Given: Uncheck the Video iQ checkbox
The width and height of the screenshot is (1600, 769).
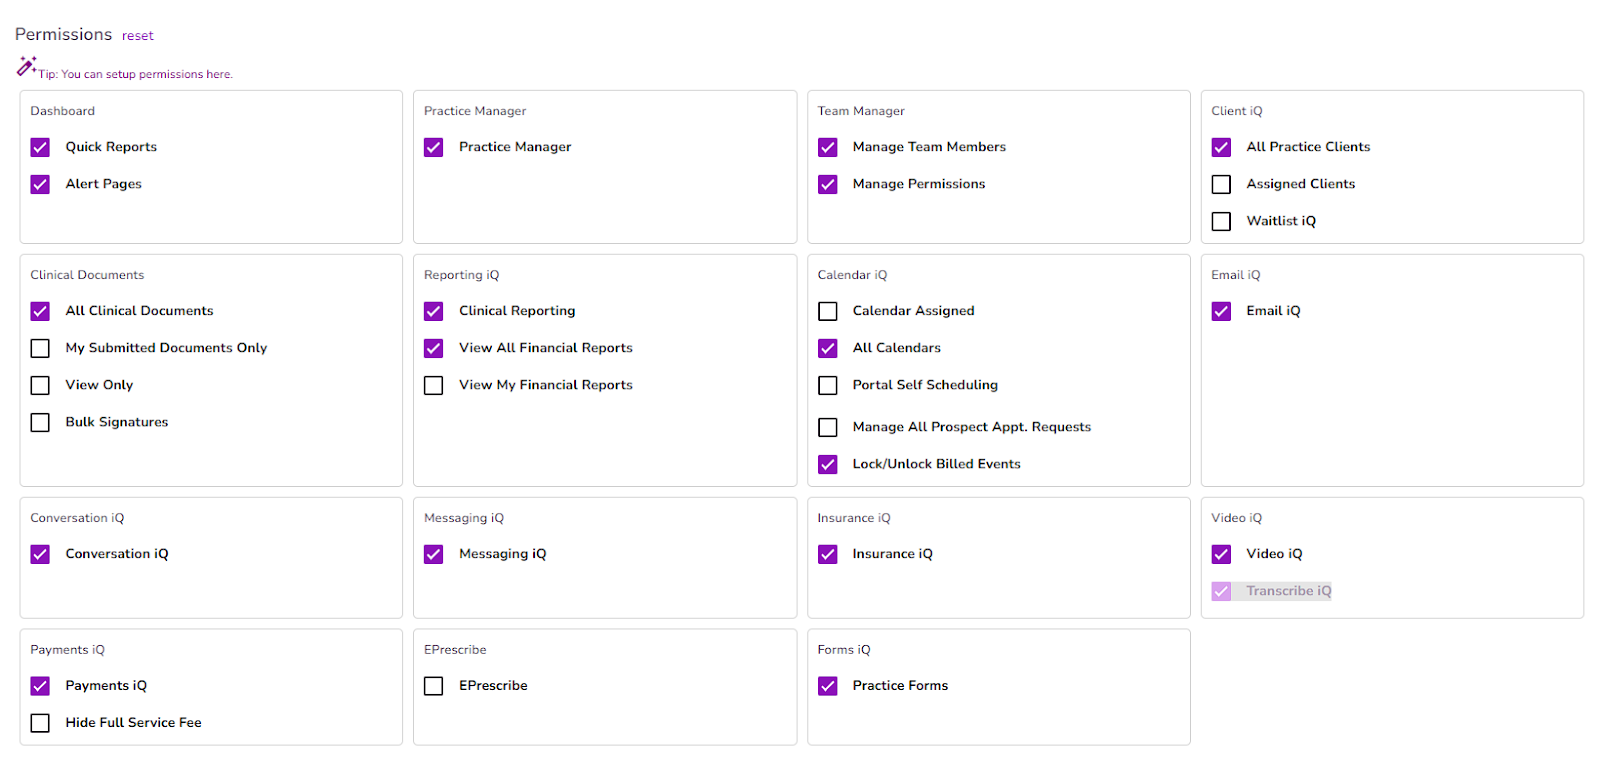Looking at the screenshot, I should click(1221, 554).
